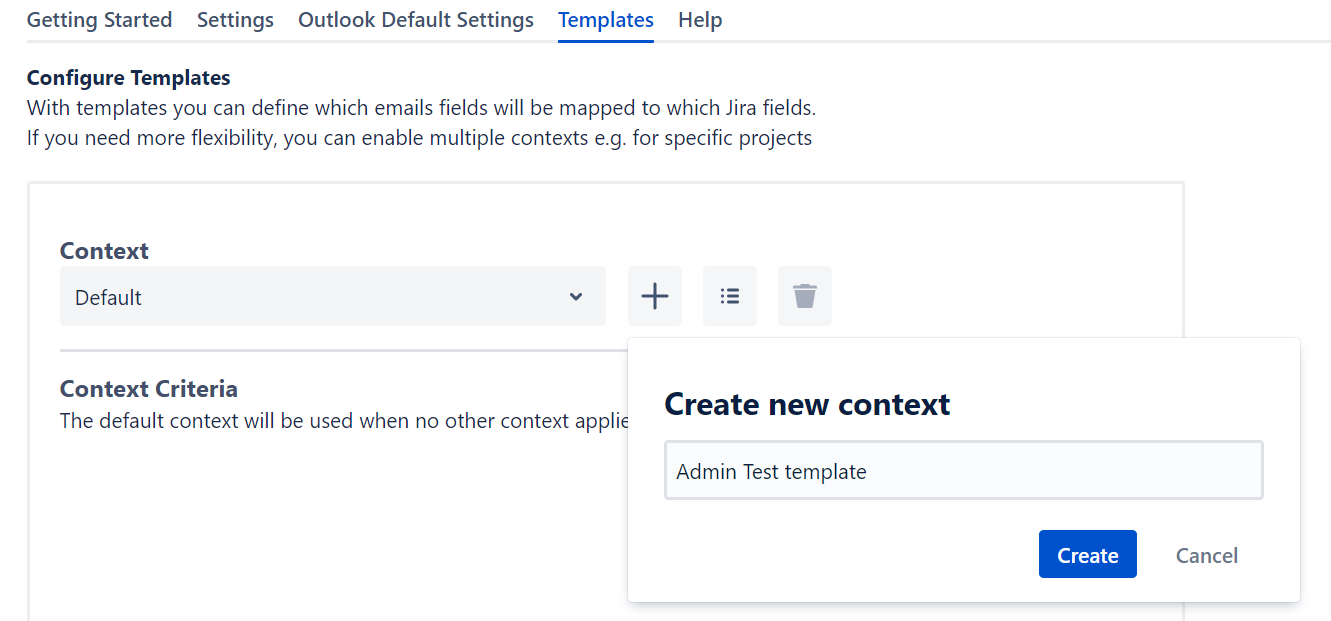Viewport: 1331px width, 621px height.
Task: Go to Outlook Default Settings tab
Action: coord(416,20)
